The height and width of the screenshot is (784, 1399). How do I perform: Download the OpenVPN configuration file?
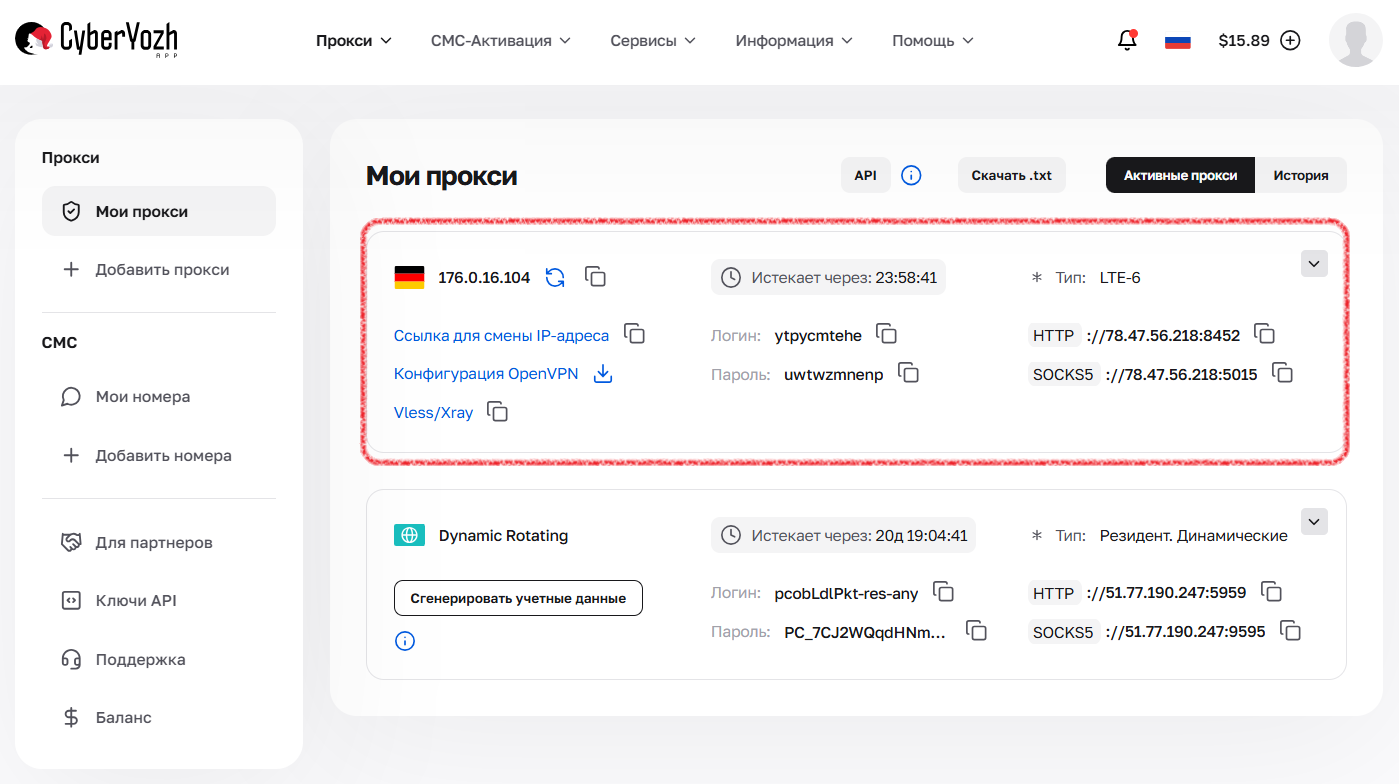[602, 373]
